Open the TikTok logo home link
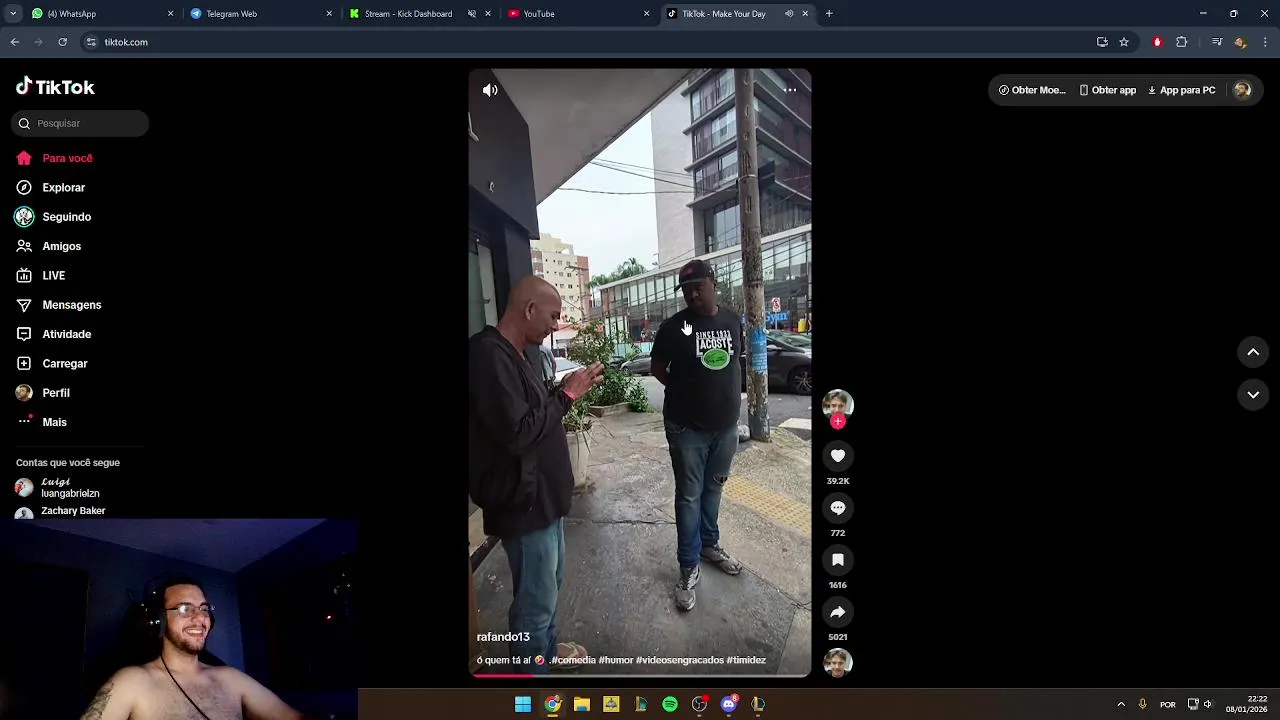This screenshot has width=1280, height=720. coord(55,87)
